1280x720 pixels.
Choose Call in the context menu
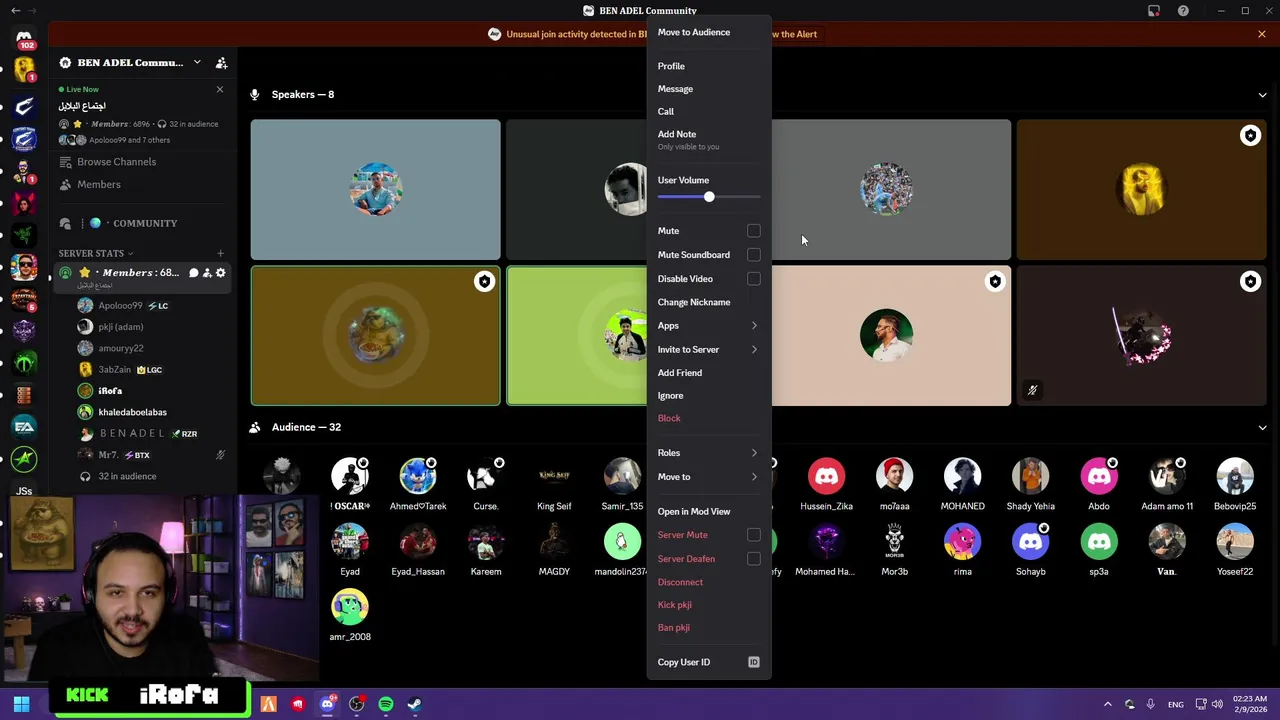coord(709,111)
